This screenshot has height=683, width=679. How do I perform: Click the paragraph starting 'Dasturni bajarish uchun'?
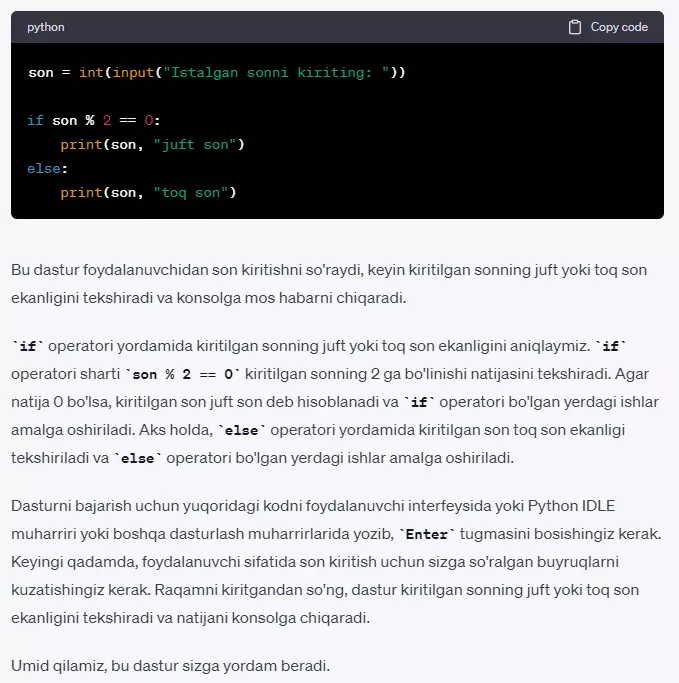pyautogui.click(x=336, y=562)
